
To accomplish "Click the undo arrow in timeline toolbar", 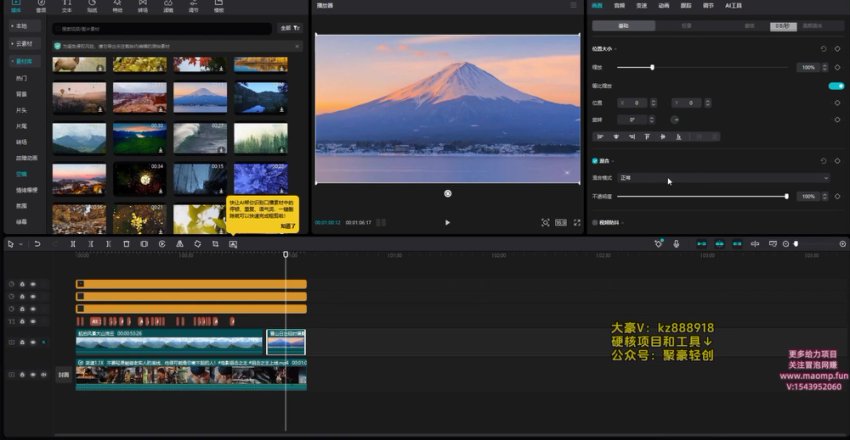I will tap(37, 244).
